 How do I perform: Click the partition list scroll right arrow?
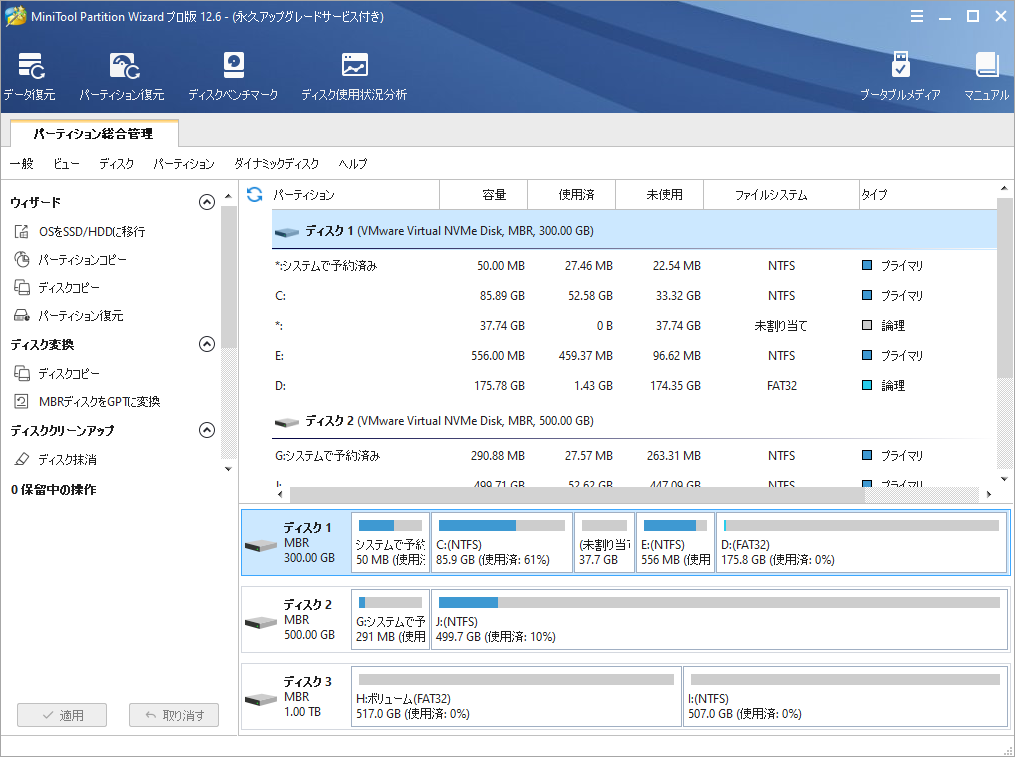[x=989, y=494]
